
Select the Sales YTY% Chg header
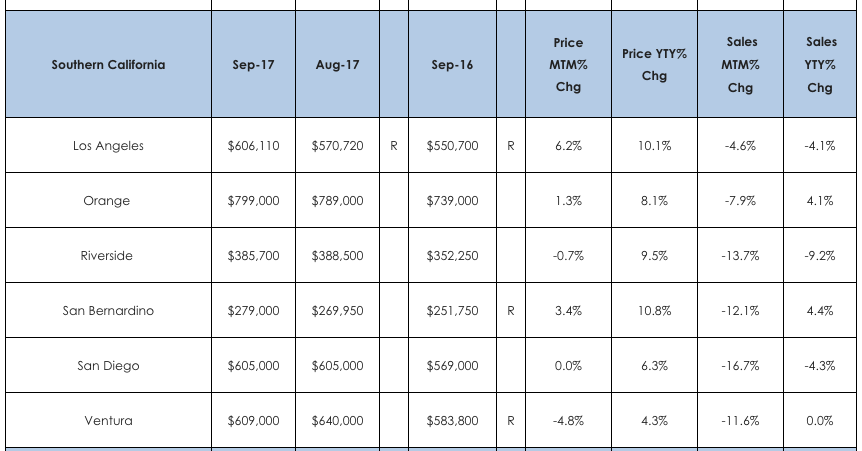point(819,65)
